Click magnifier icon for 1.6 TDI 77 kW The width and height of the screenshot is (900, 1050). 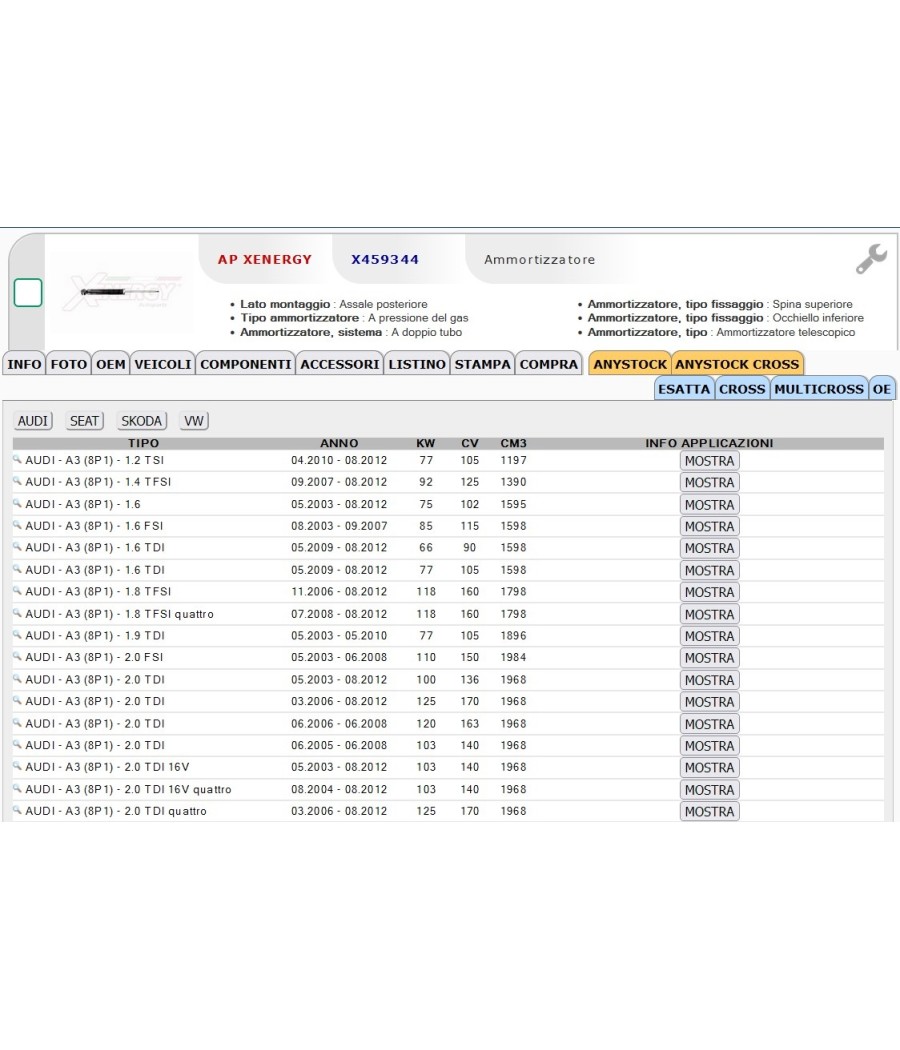[x=17, y=569]
